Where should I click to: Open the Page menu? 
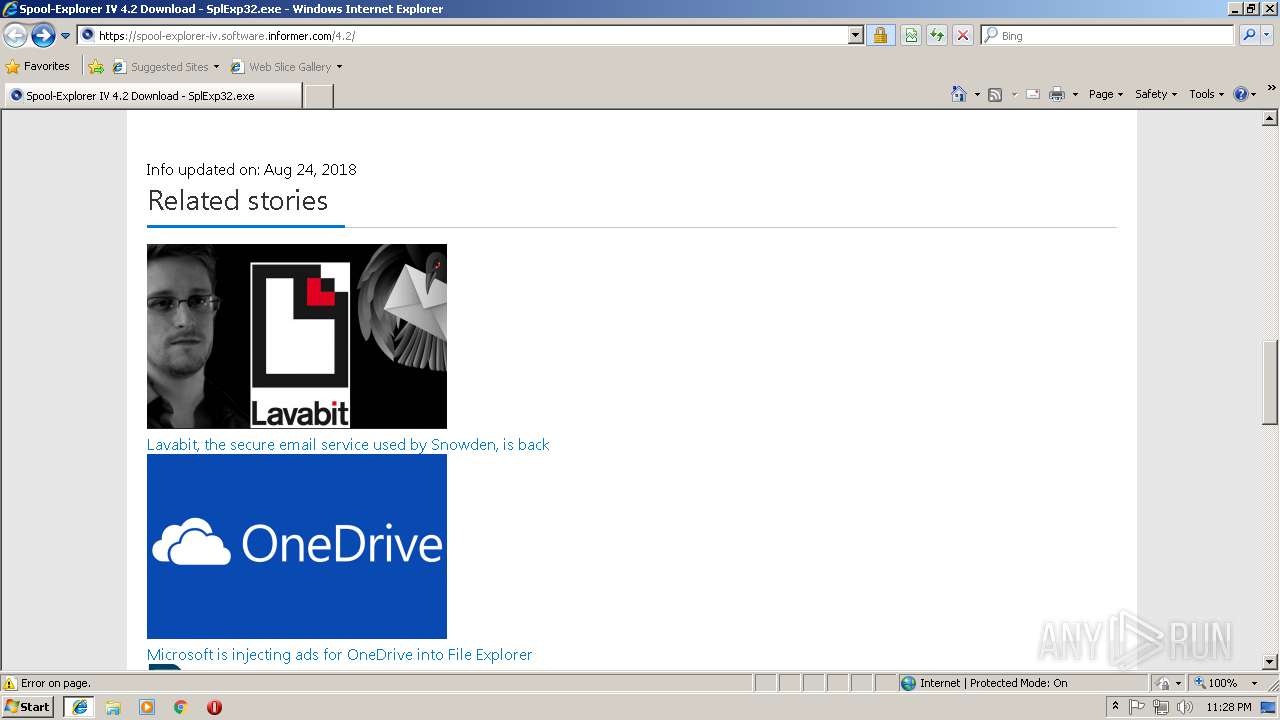point(1105,94)
